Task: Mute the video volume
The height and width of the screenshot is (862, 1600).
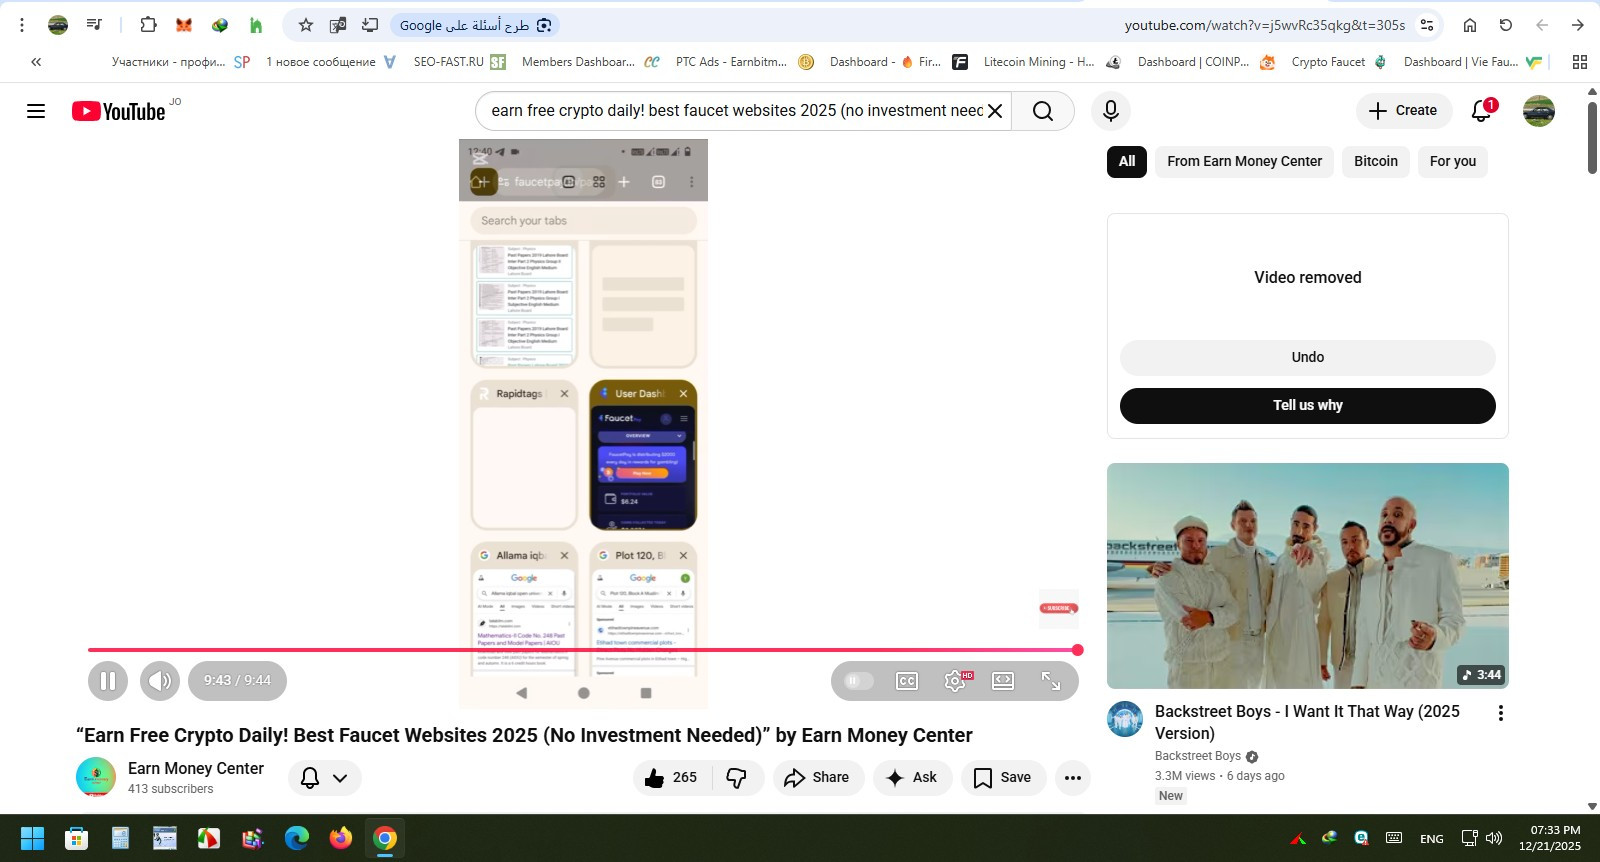Action: point(160,681)
